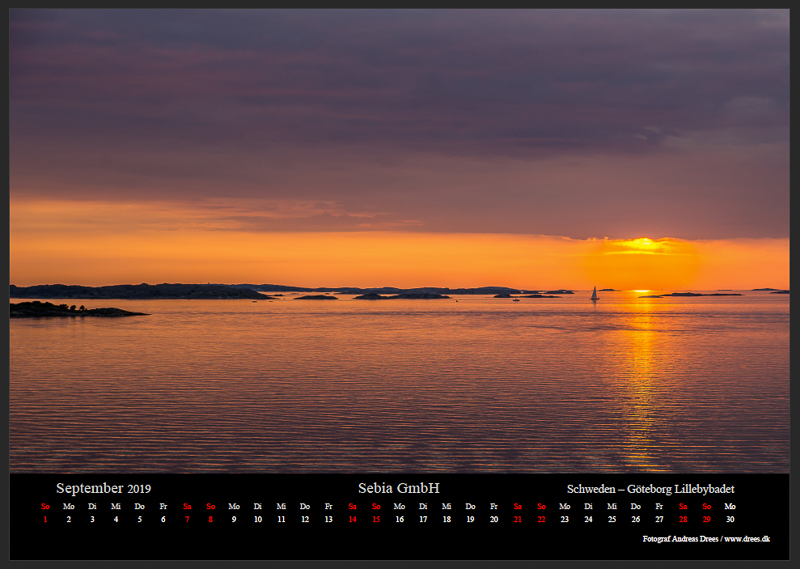Click the 'So' weekday label above date 22

[x=541, y=506]
